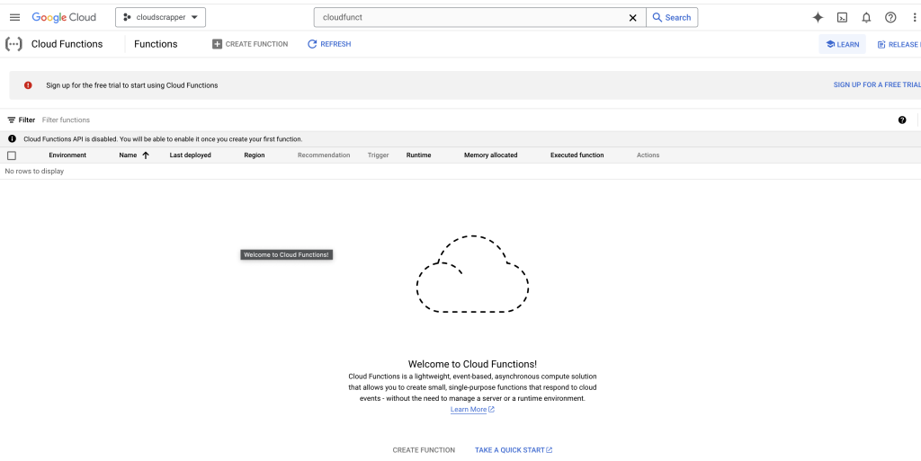Open the Gemini sparkle assistant icon

818,18
